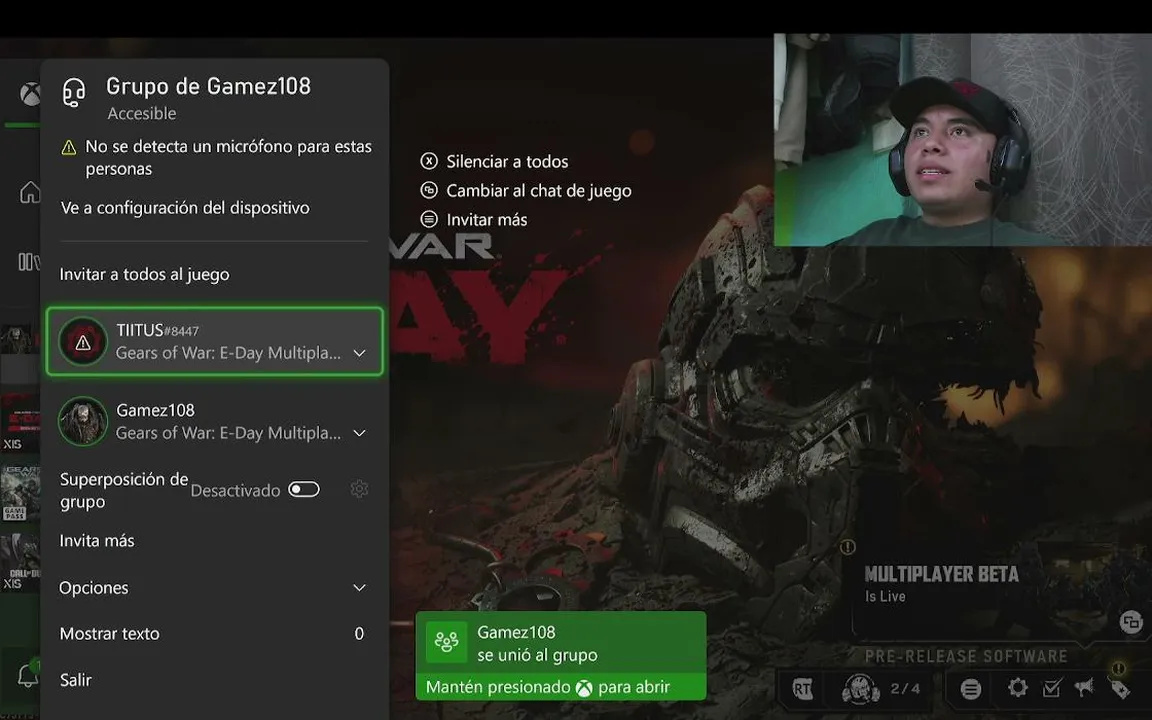Click the menu button icon for Invitar más
1152x720 pixels.
tap(429, 219)
